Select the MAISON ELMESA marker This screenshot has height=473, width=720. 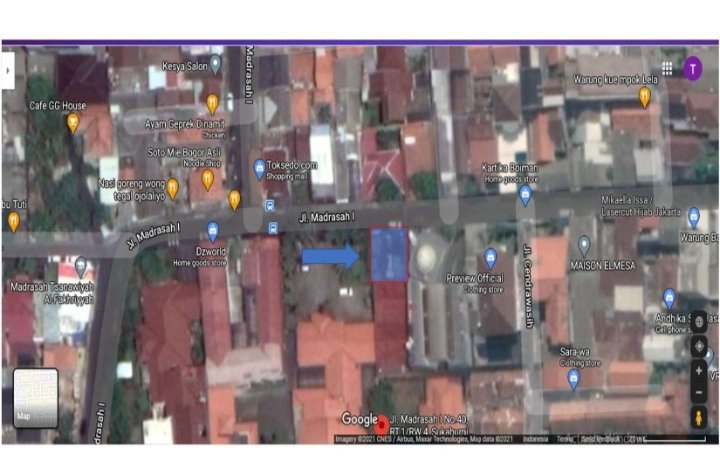click(x=584, y=245)
